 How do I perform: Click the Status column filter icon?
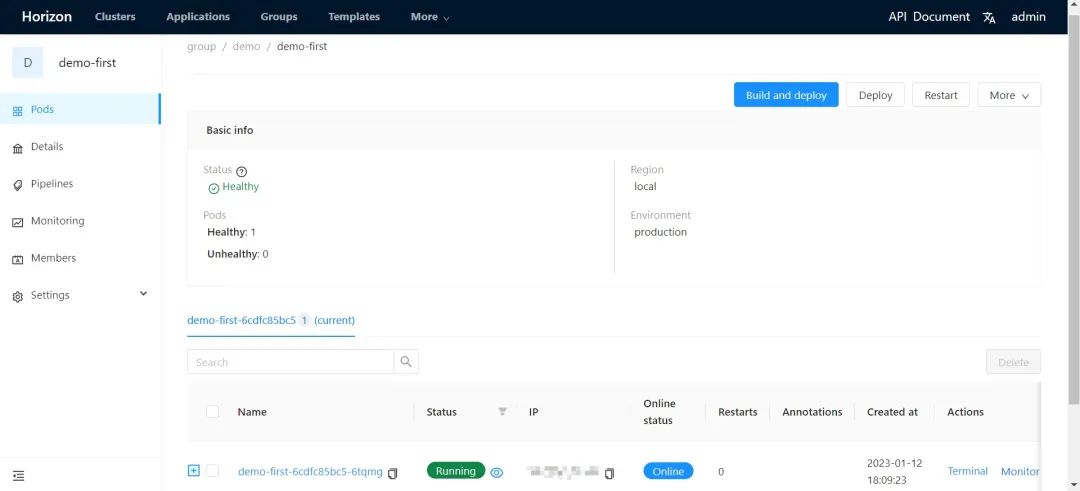tap(502, 412)
